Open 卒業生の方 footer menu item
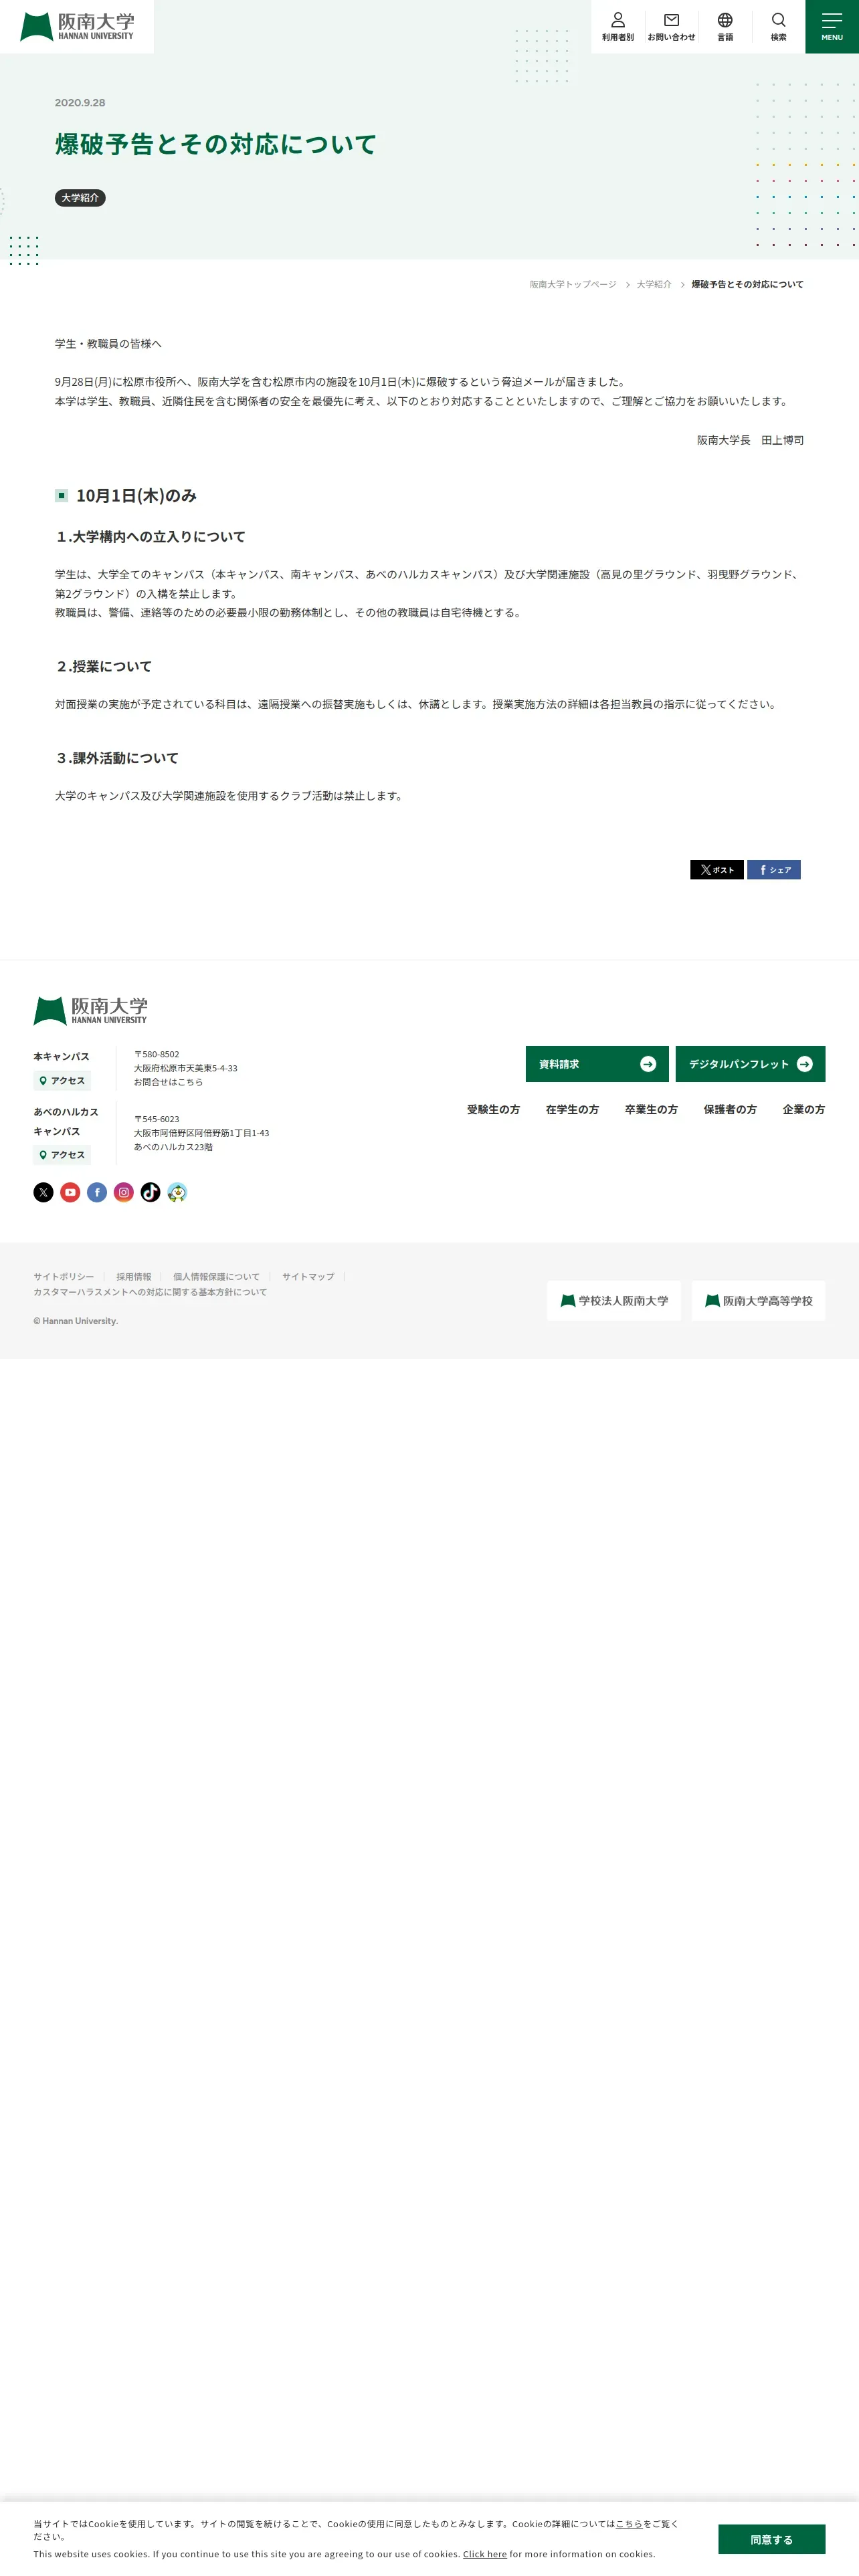The width and height of the screenshot is (859, 2576). tap(651, 1110)
